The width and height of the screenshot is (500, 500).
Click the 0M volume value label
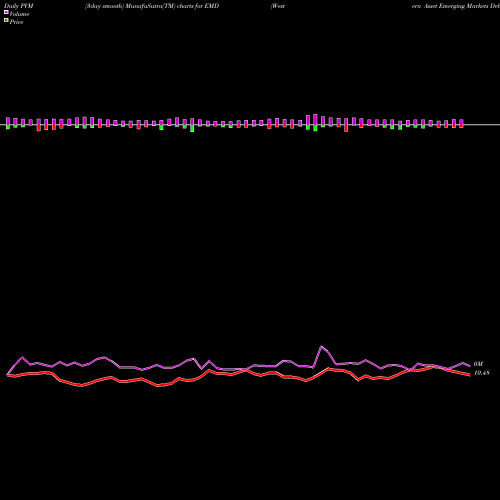click(478, 364)
